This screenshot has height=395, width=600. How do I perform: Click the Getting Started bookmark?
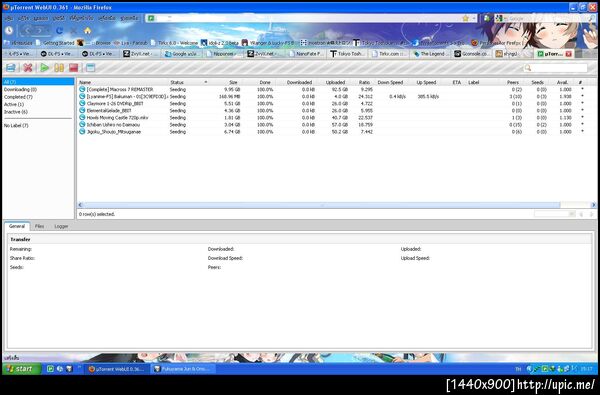[55, 43]
